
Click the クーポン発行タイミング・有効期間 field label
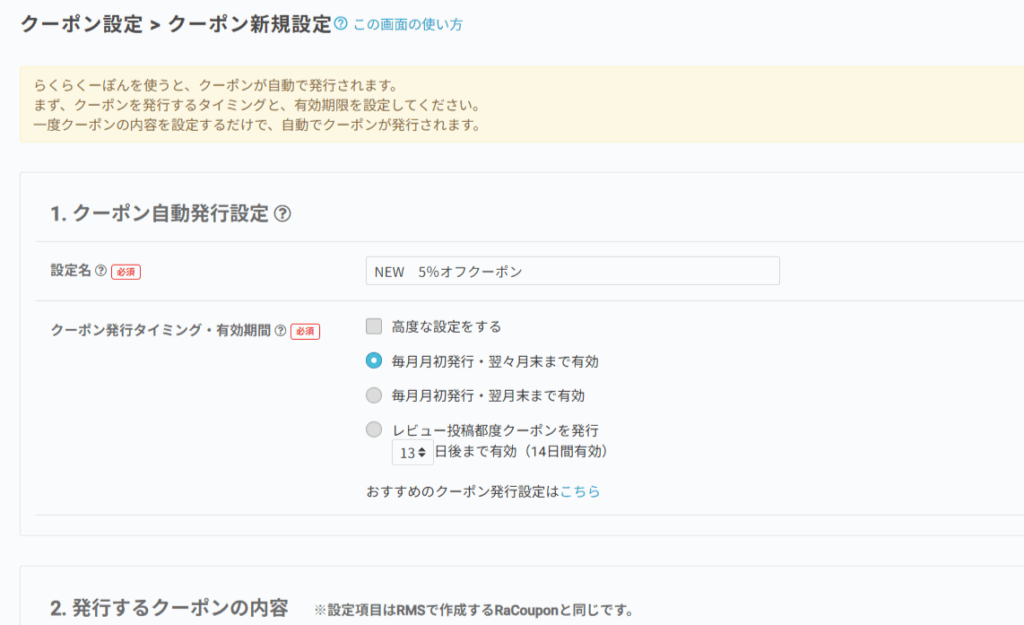(160, 331)
